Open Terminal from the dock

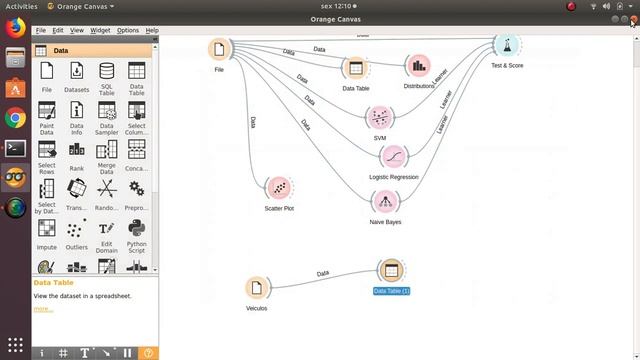click(x=15, y=149)
